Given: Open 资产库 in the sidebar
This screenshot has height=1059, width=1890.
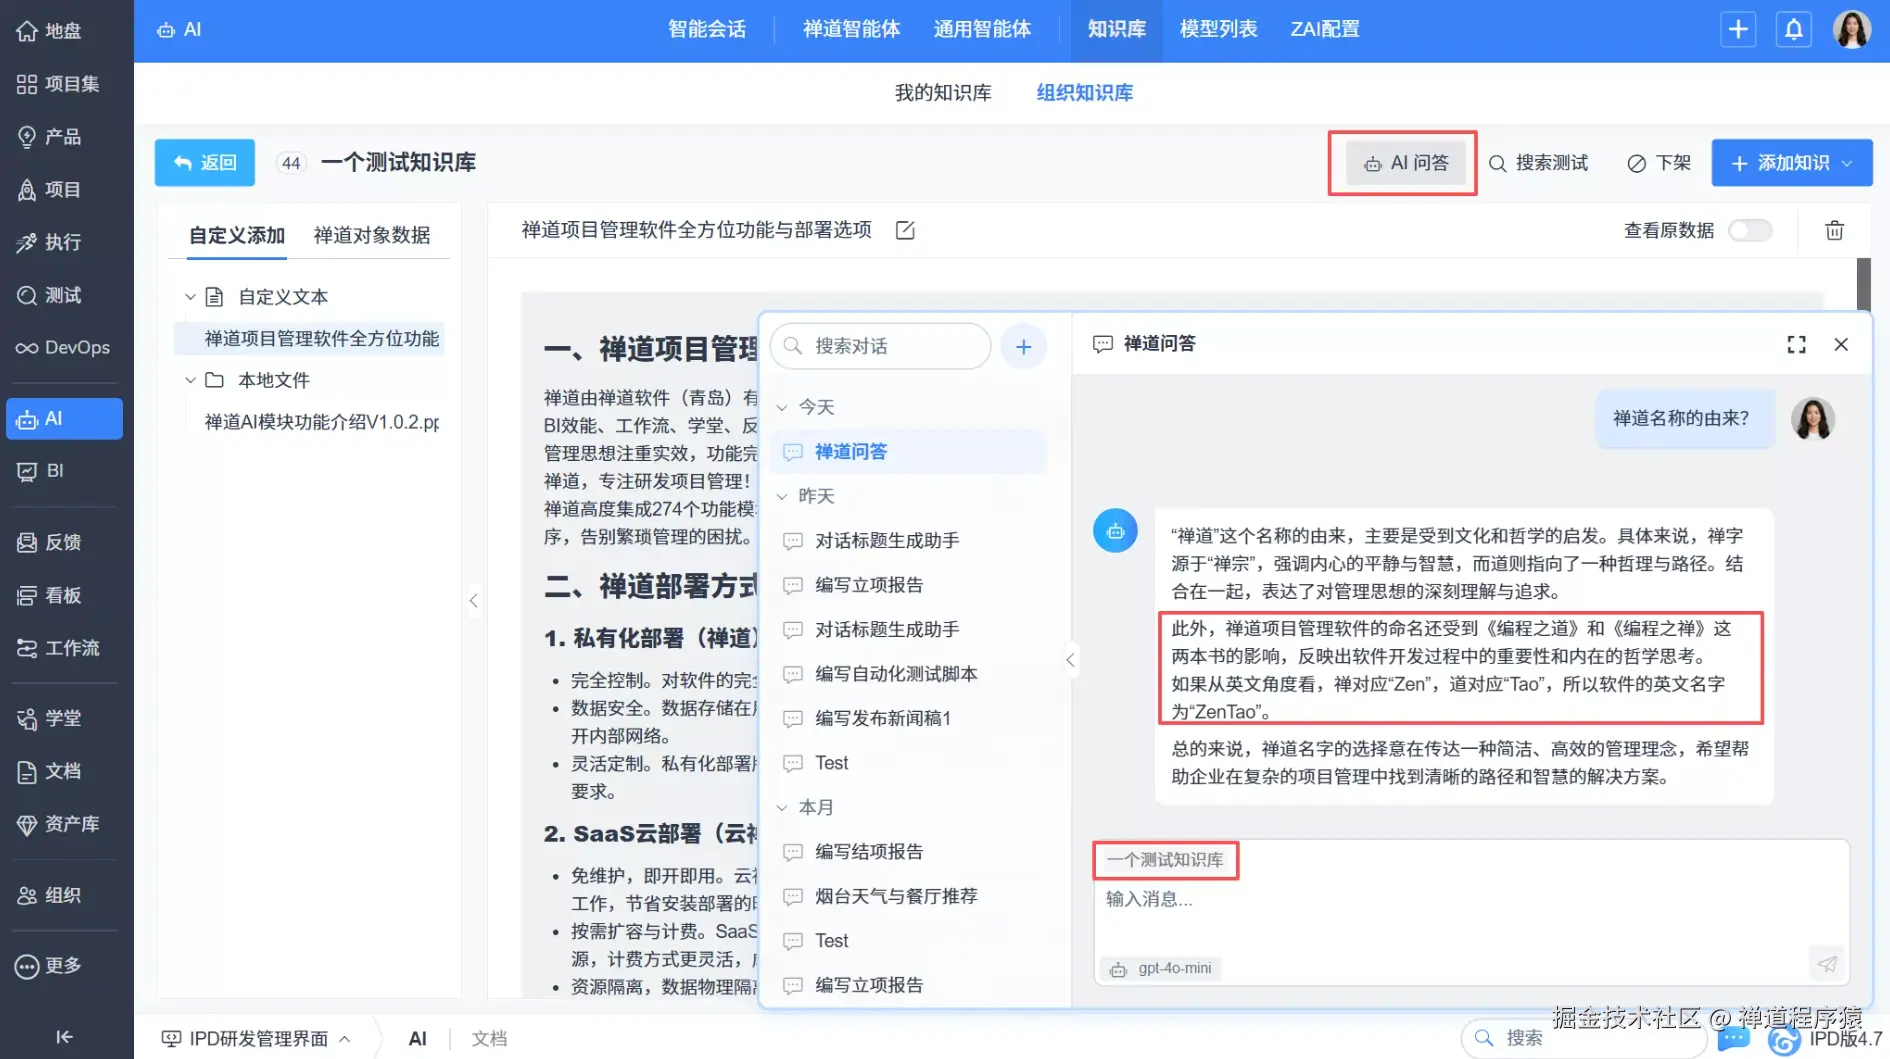Looking at the screenshot, I should pyautogui.click(x=58, y=825).
